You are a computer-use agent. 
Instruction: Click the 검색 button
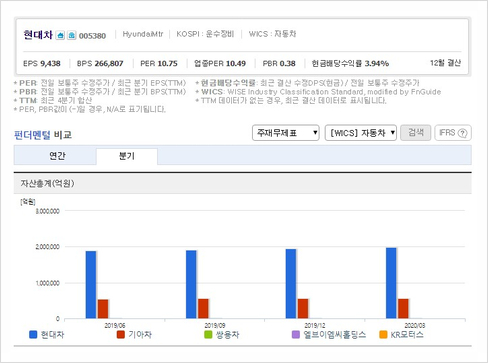(x=416, y=133)
